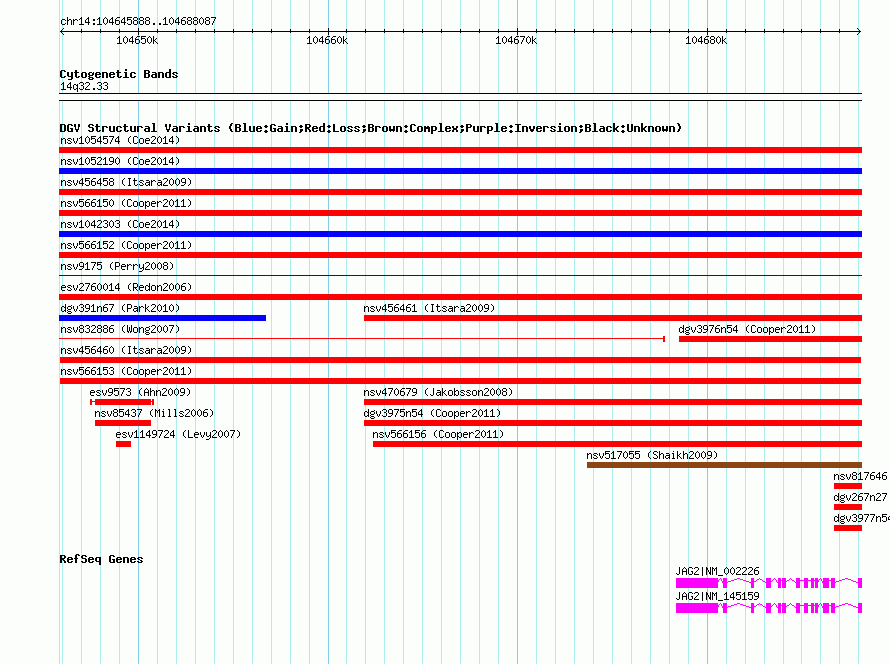Click the RefSeq Genes track title
Viewport: 890px width, 664px height.
101,559
